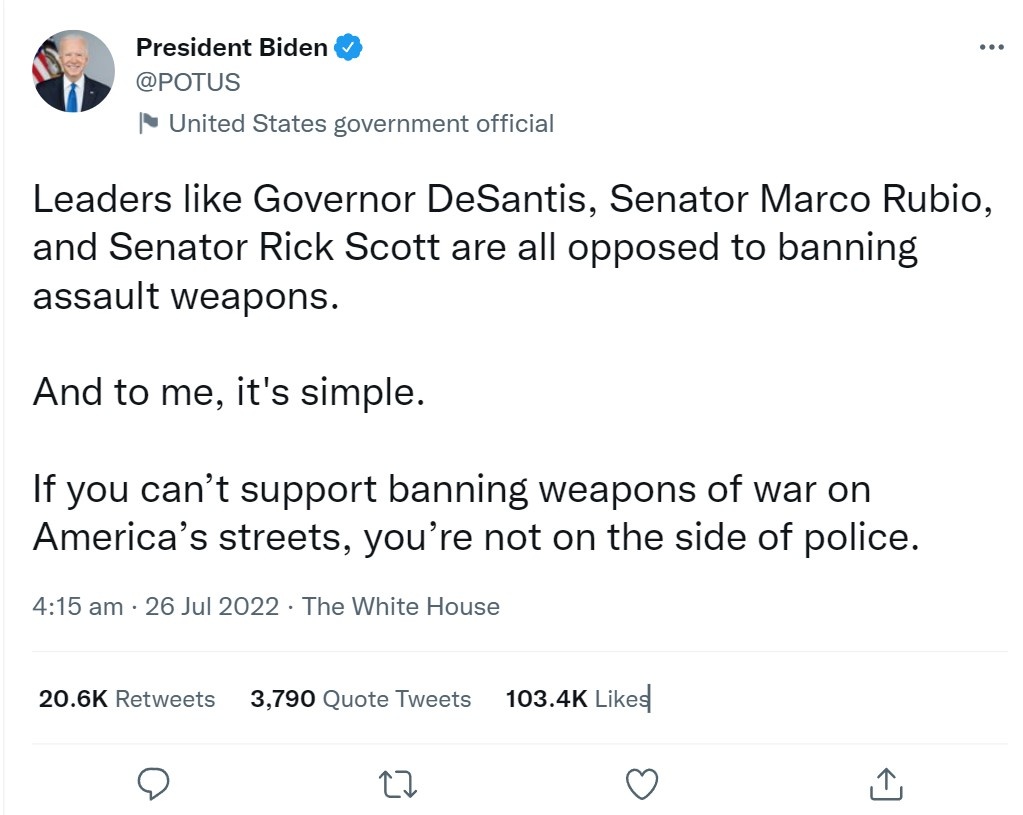The height and width of the screenshot is (815, 1023).
Task: View the 3,790 Quote Tweets
Action: [360, 699]
